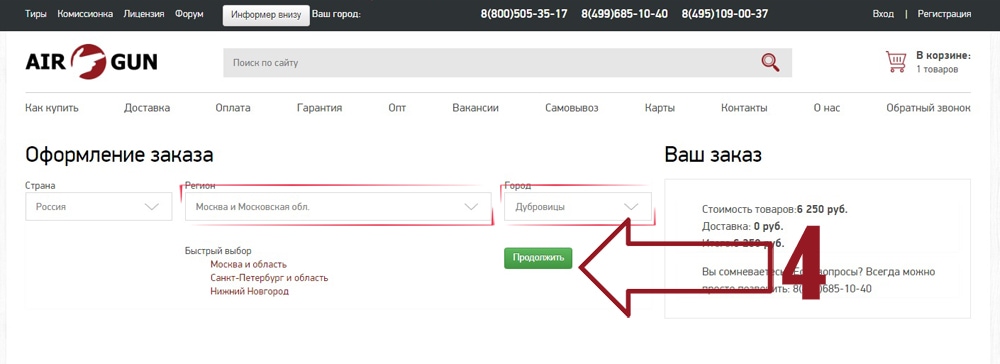Image resolution: width=1000 pixels, height=364 pixels.
Task: Open the Опт page
Action: coord(397,108)
